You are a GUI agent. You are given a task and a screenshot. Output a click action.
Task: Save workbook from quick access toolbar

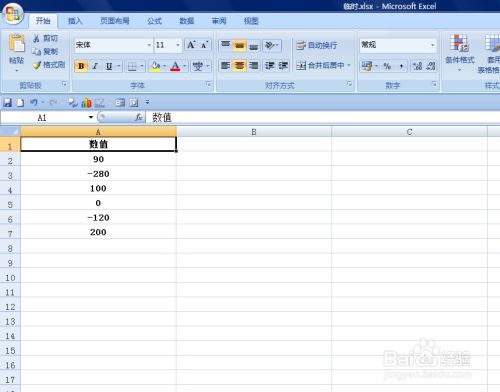[7, 103]
